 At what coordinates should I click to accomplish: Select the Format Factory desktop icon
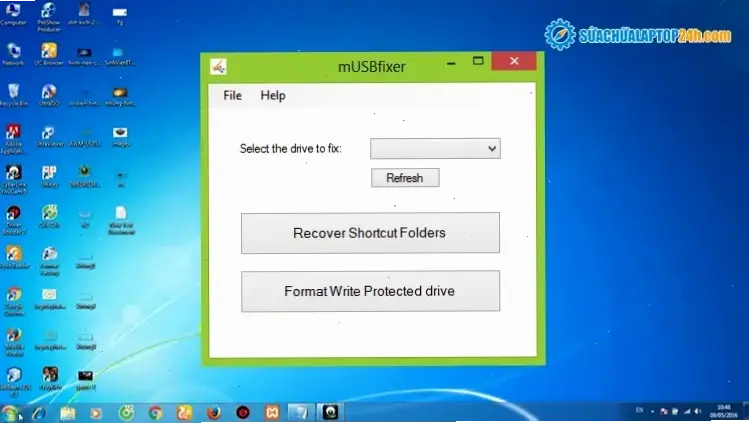[49, 261]
